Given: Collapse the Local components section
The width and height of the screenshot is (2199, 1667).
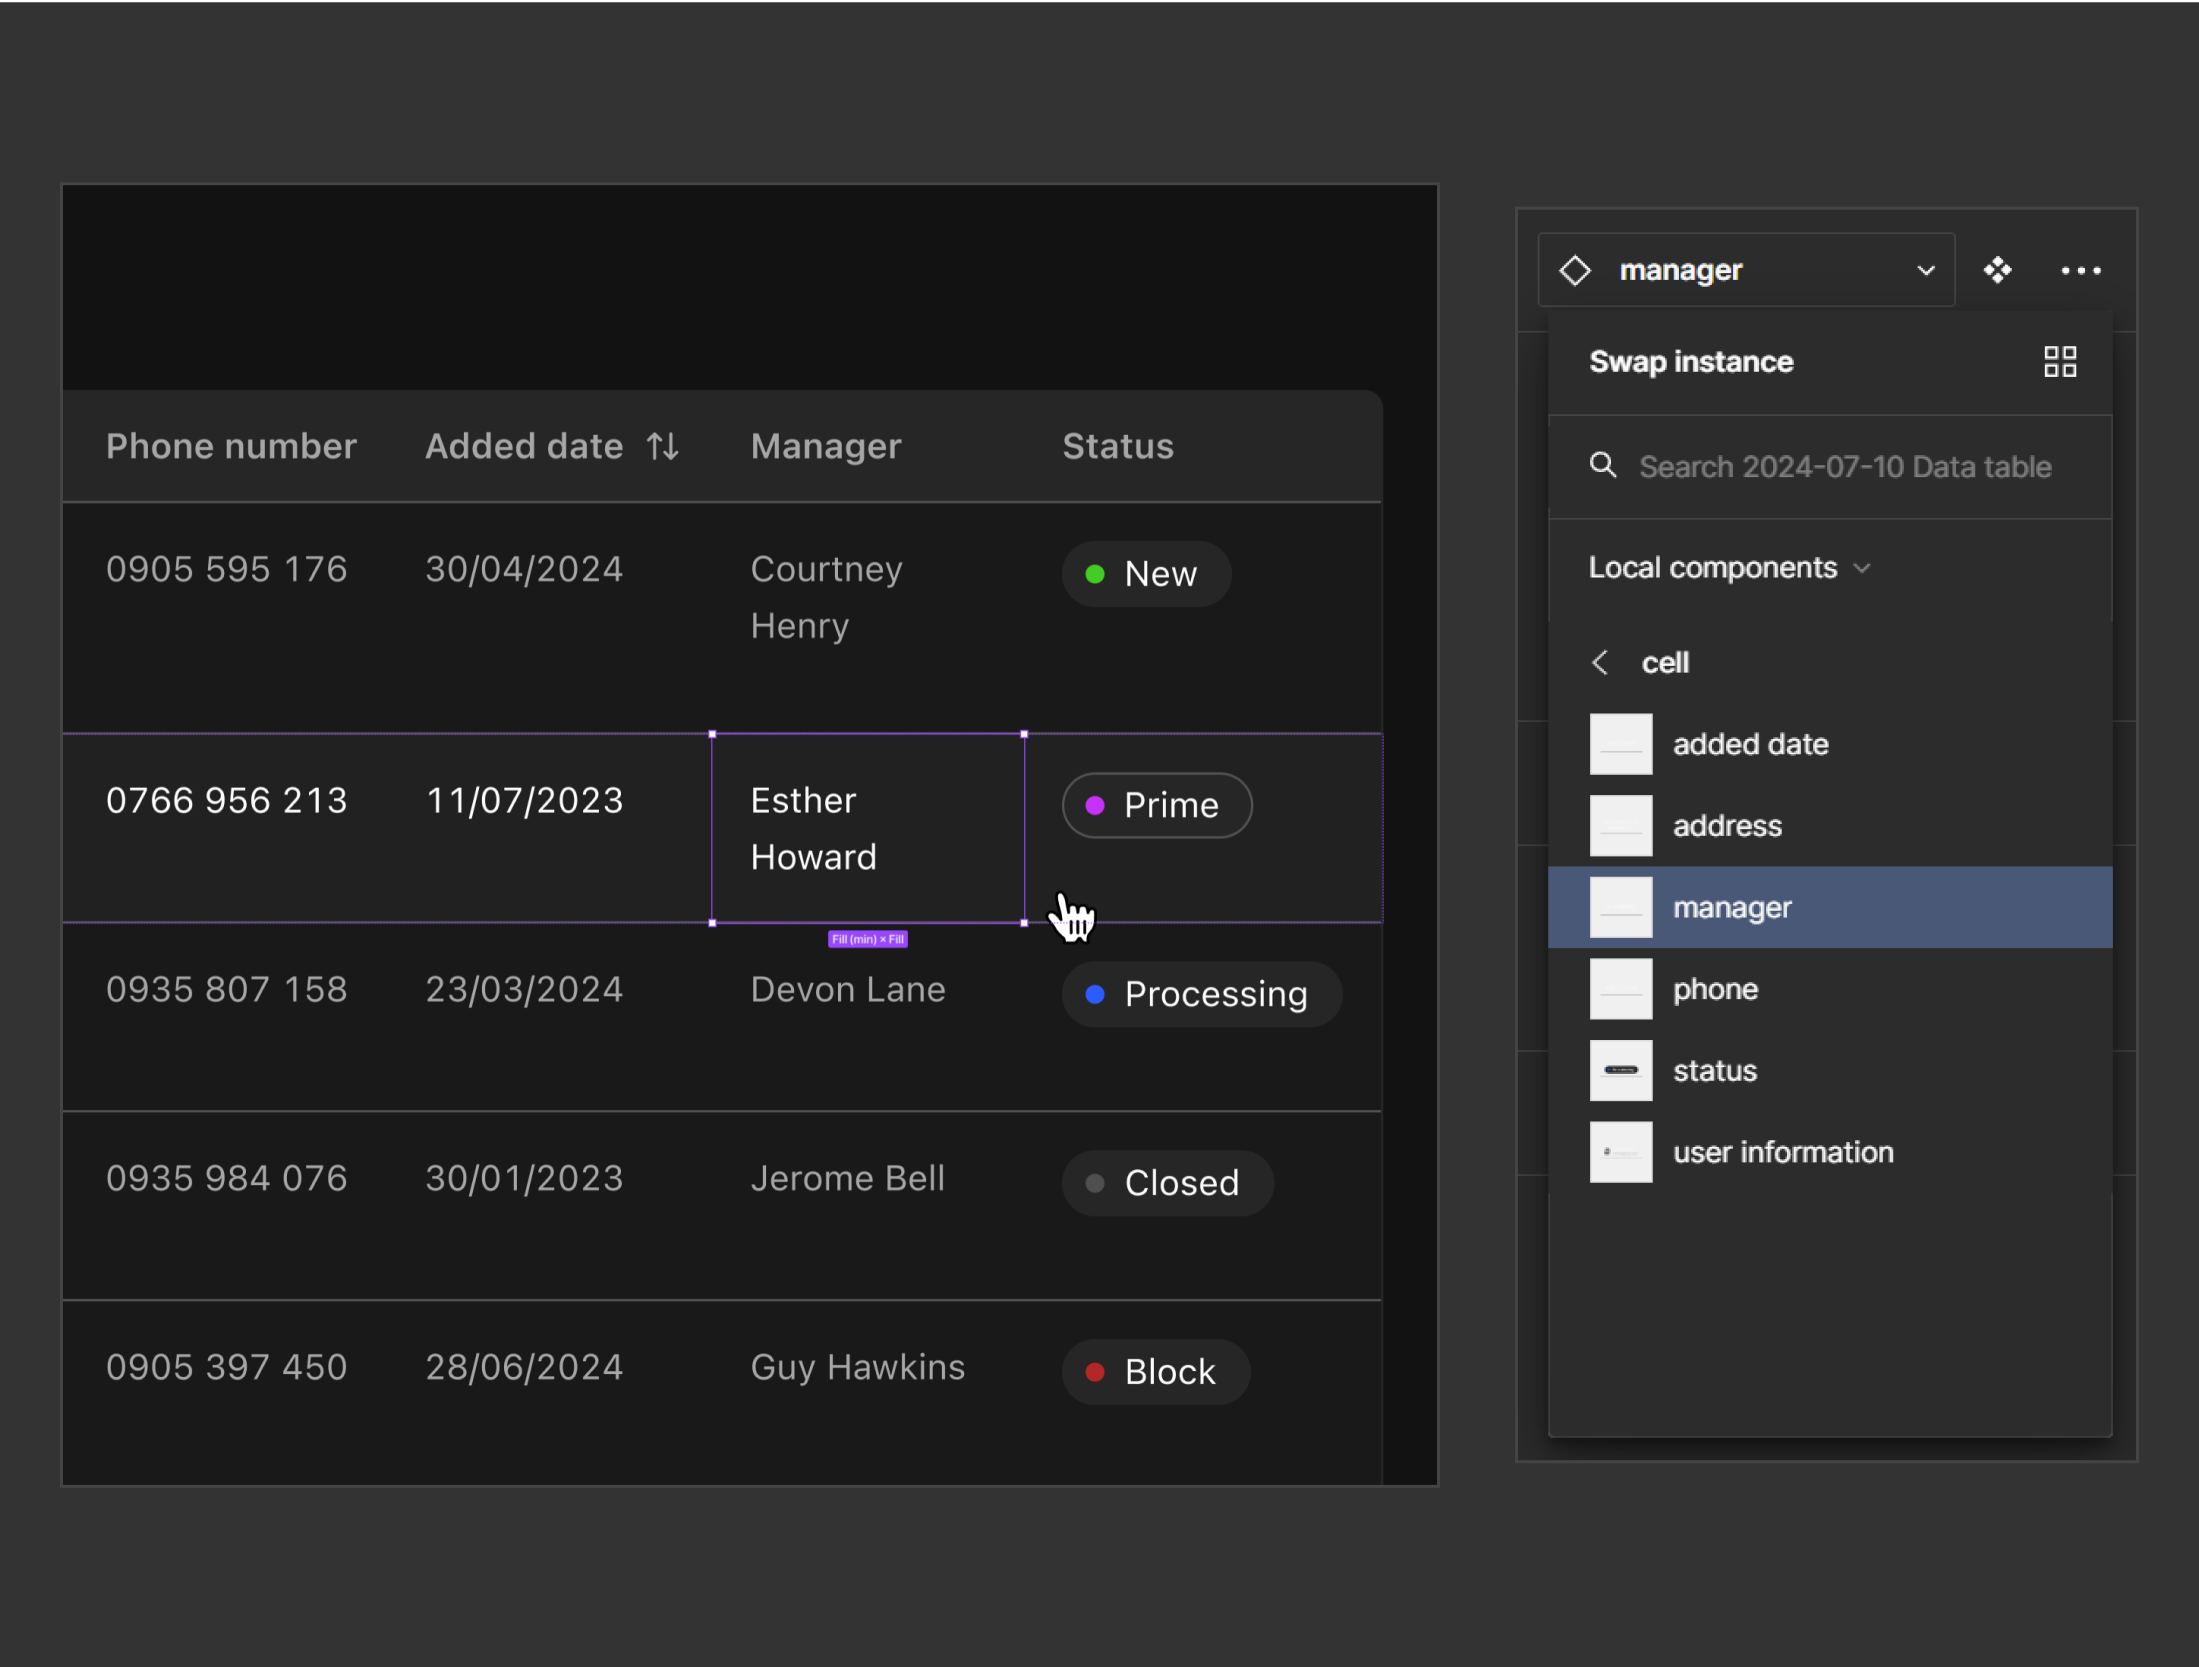Looking at the screenshot, I should 1862,567.
